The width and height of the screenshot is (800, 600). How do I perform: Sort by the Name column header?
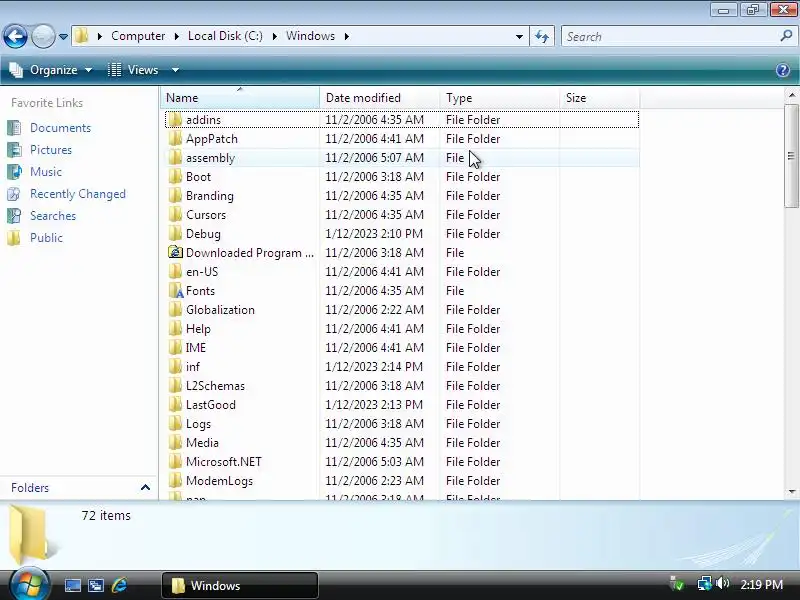pos(240,97)
